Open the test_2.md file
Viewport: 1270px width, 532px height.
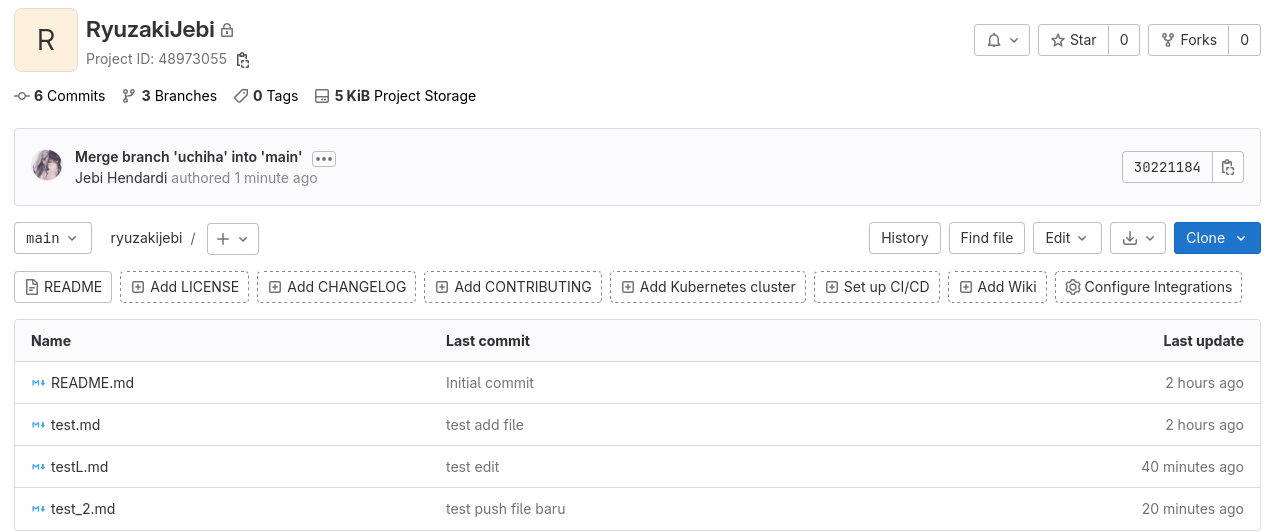(83, 509)
